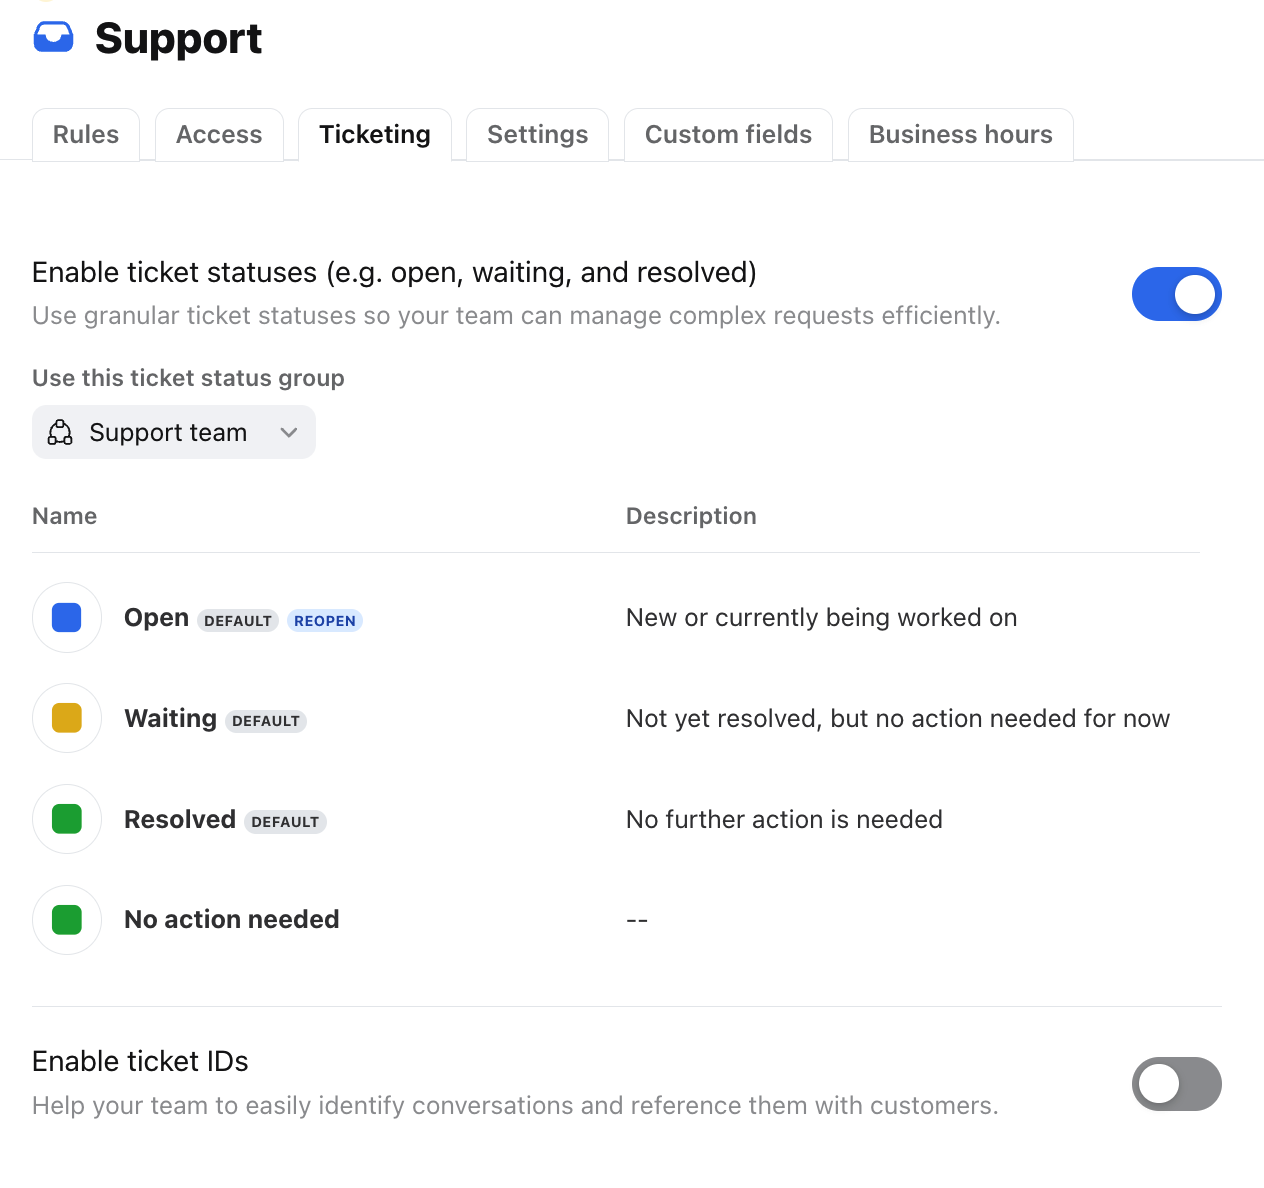This screenshot has width=1264, height=1188.
Task: Click the blue Support inbox icon
Action: (x=53, y=38)
